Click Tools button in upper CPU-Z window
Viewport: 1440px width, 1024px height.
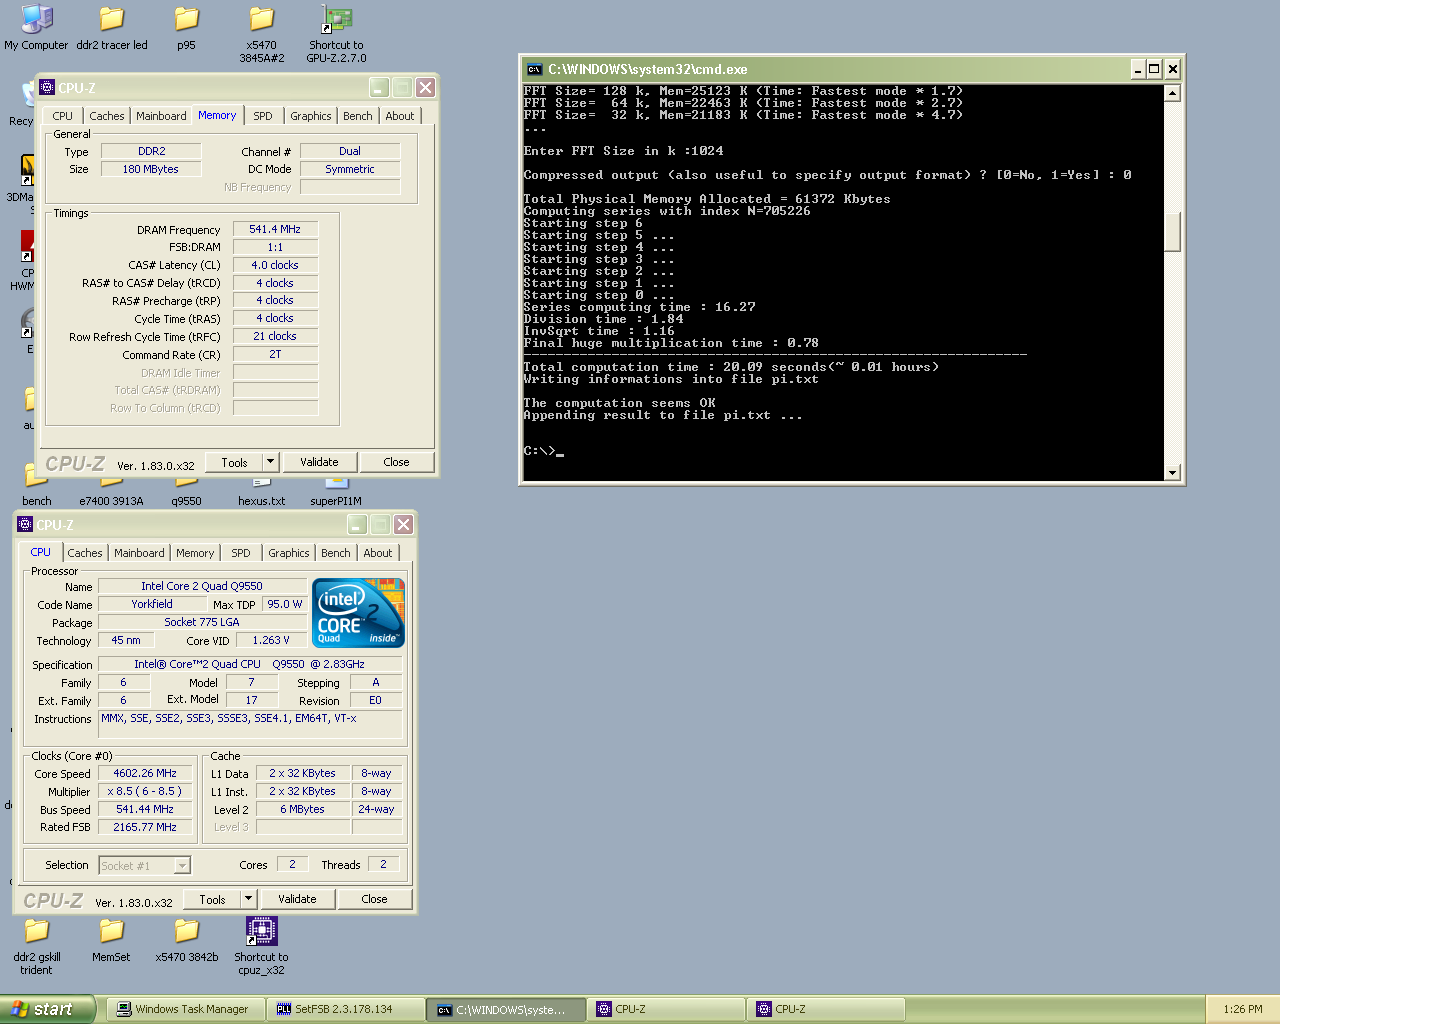click(x=234, y=462)
